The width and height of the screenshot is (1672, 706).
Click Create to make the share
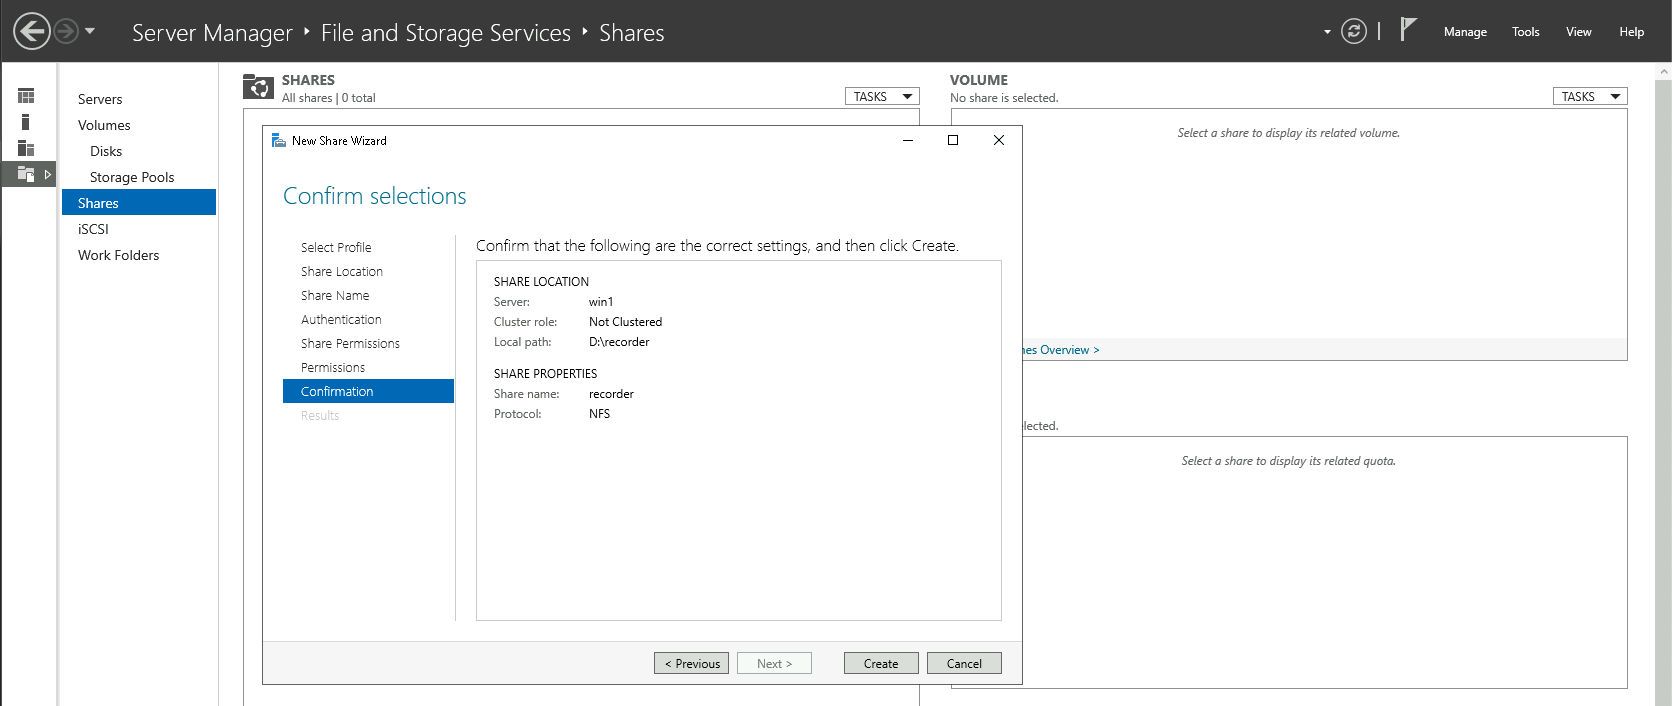[x=881, y=663]
